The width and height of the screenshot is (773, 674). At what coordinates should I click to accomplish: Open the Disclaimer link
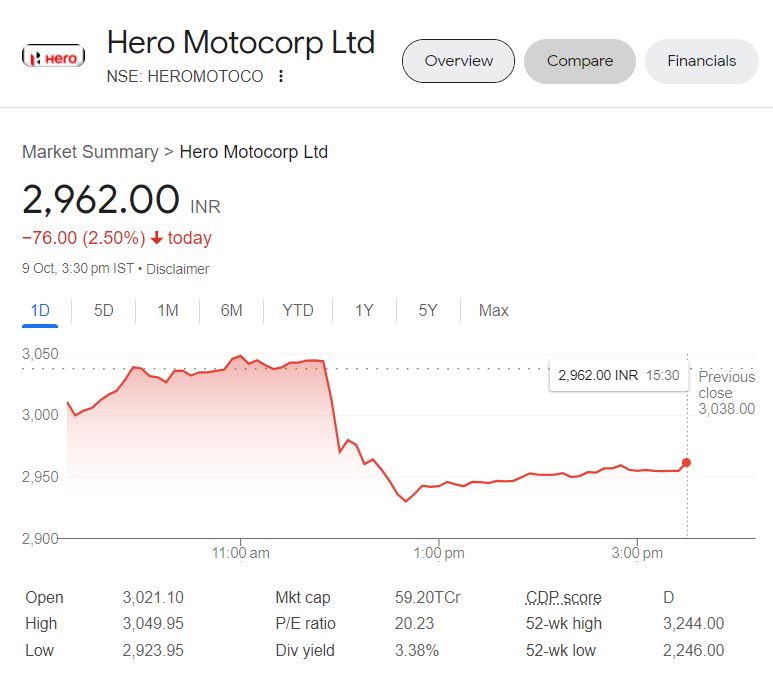(x=179, y=269)
